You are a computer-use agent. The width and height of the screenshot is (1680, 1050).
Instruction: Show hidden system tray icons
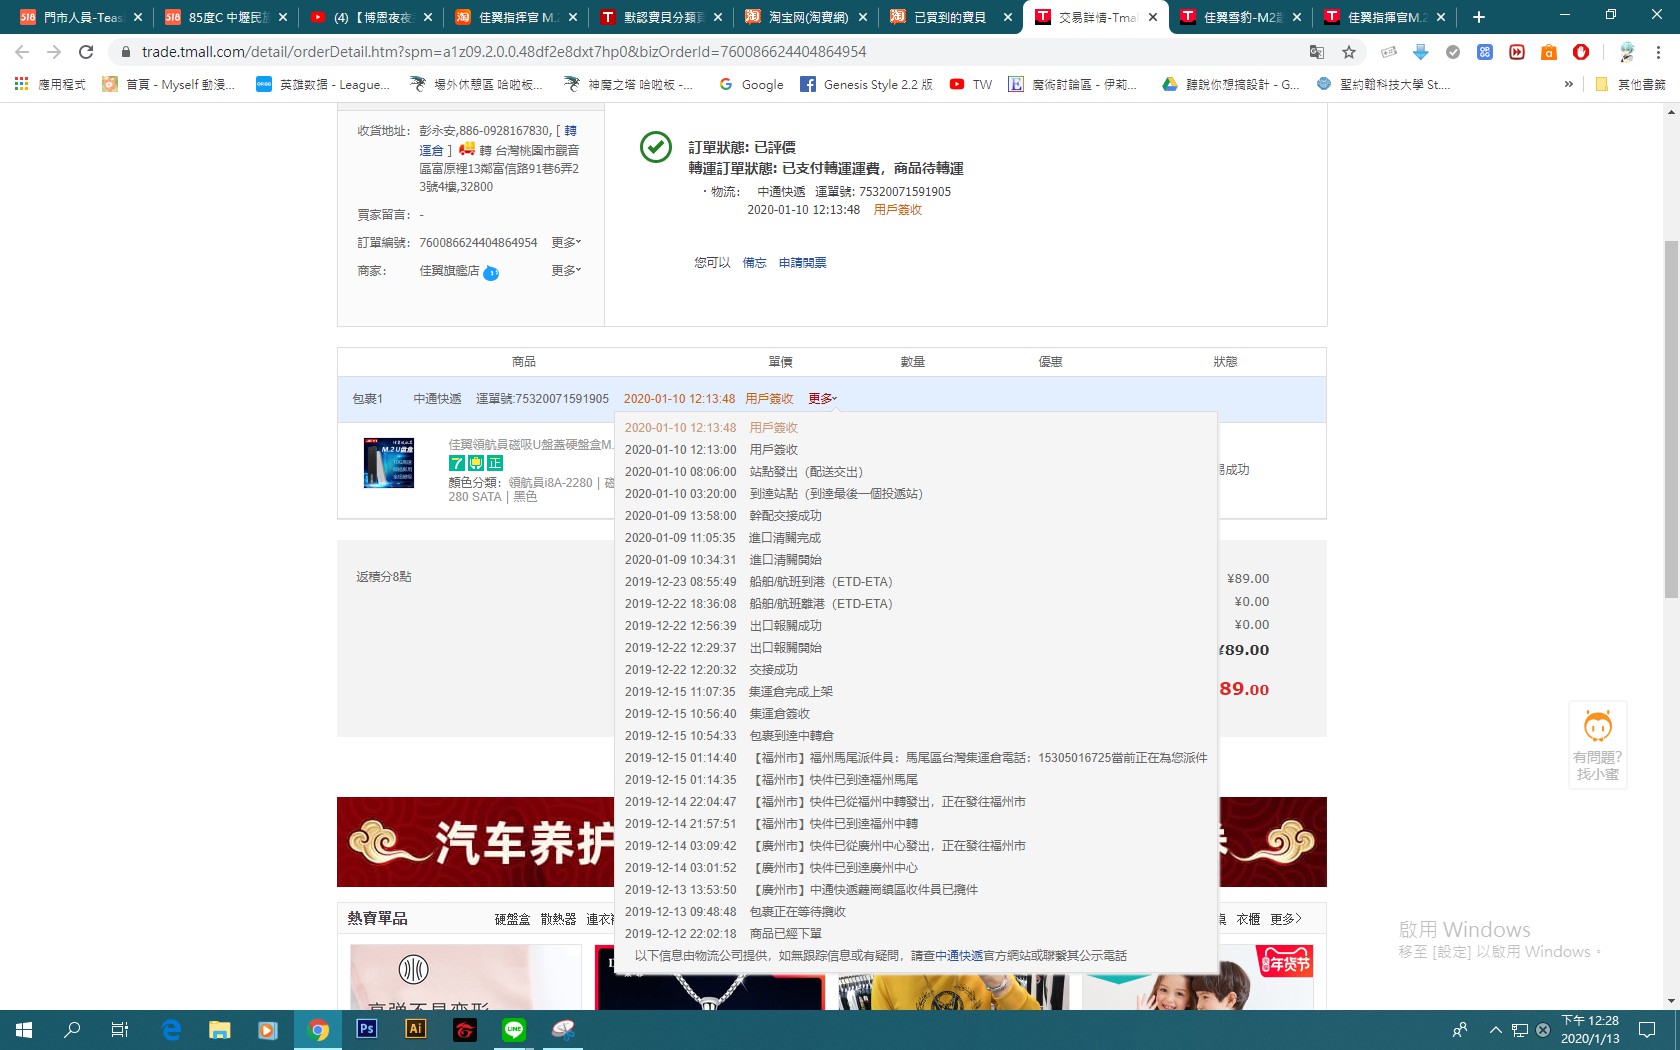click(1495, 1029)
